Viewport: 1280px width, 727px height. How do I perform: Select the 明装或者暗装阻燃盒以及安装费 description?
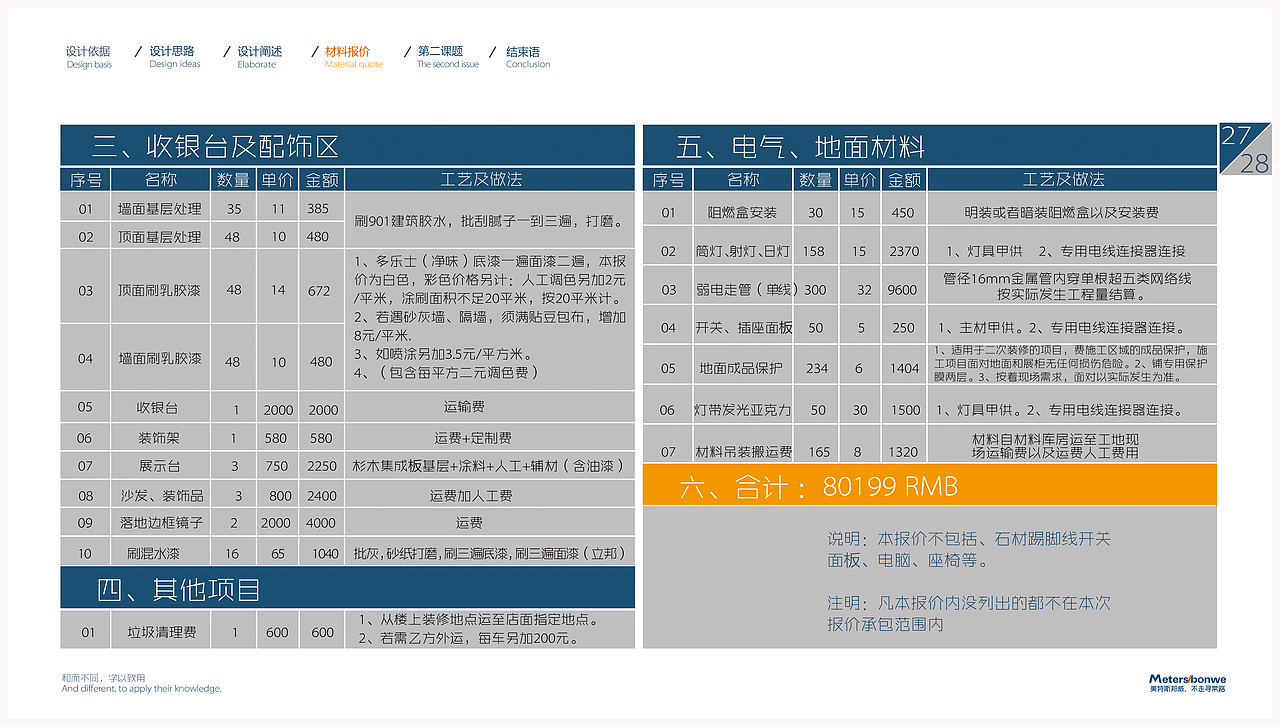coord(1062,213)
